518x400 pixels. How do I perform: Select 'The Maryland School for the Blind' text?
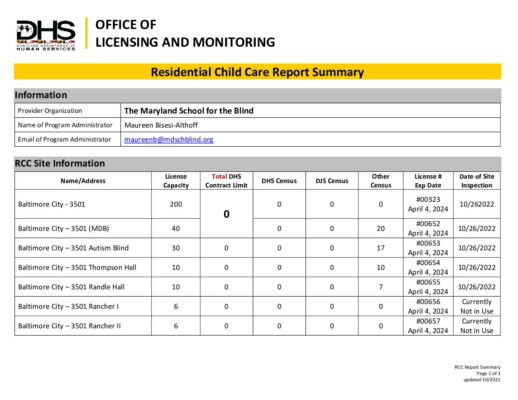point(189,111)
